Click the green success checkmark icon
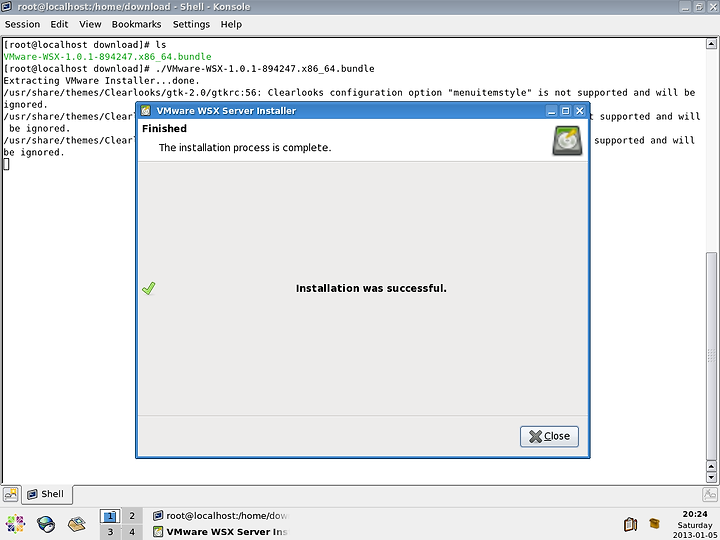Screen dimensions: 720x540 tap(148, 288)
